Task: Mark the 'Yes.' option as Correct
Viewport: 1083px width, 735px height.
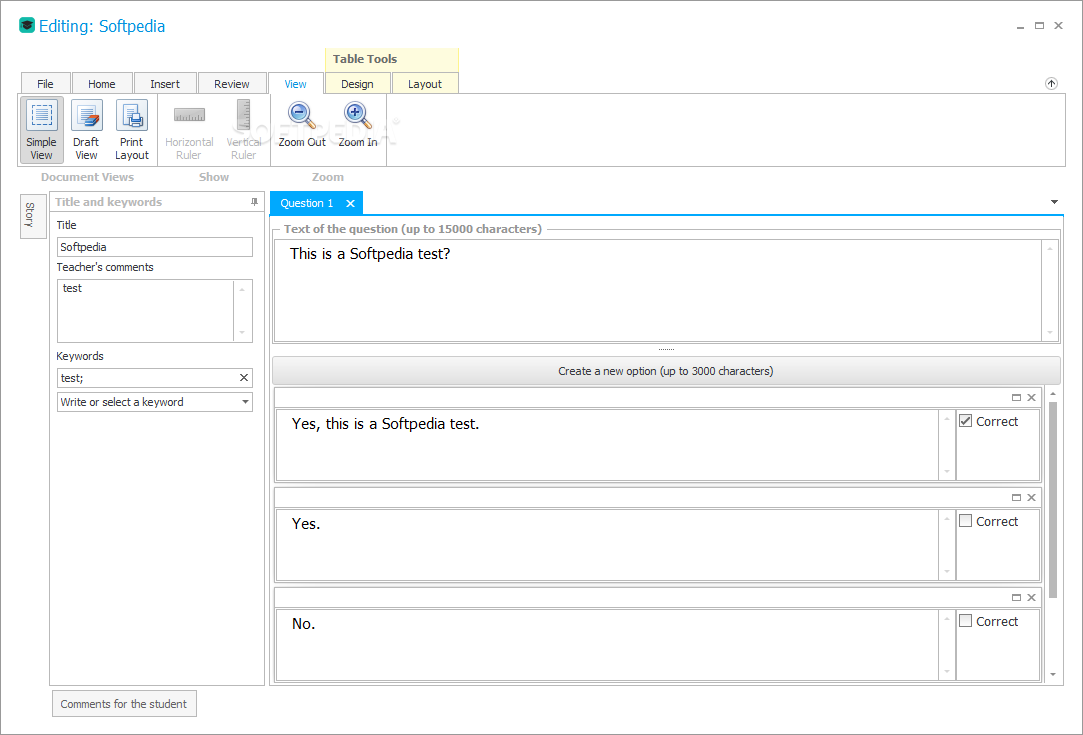Action: 966,521
